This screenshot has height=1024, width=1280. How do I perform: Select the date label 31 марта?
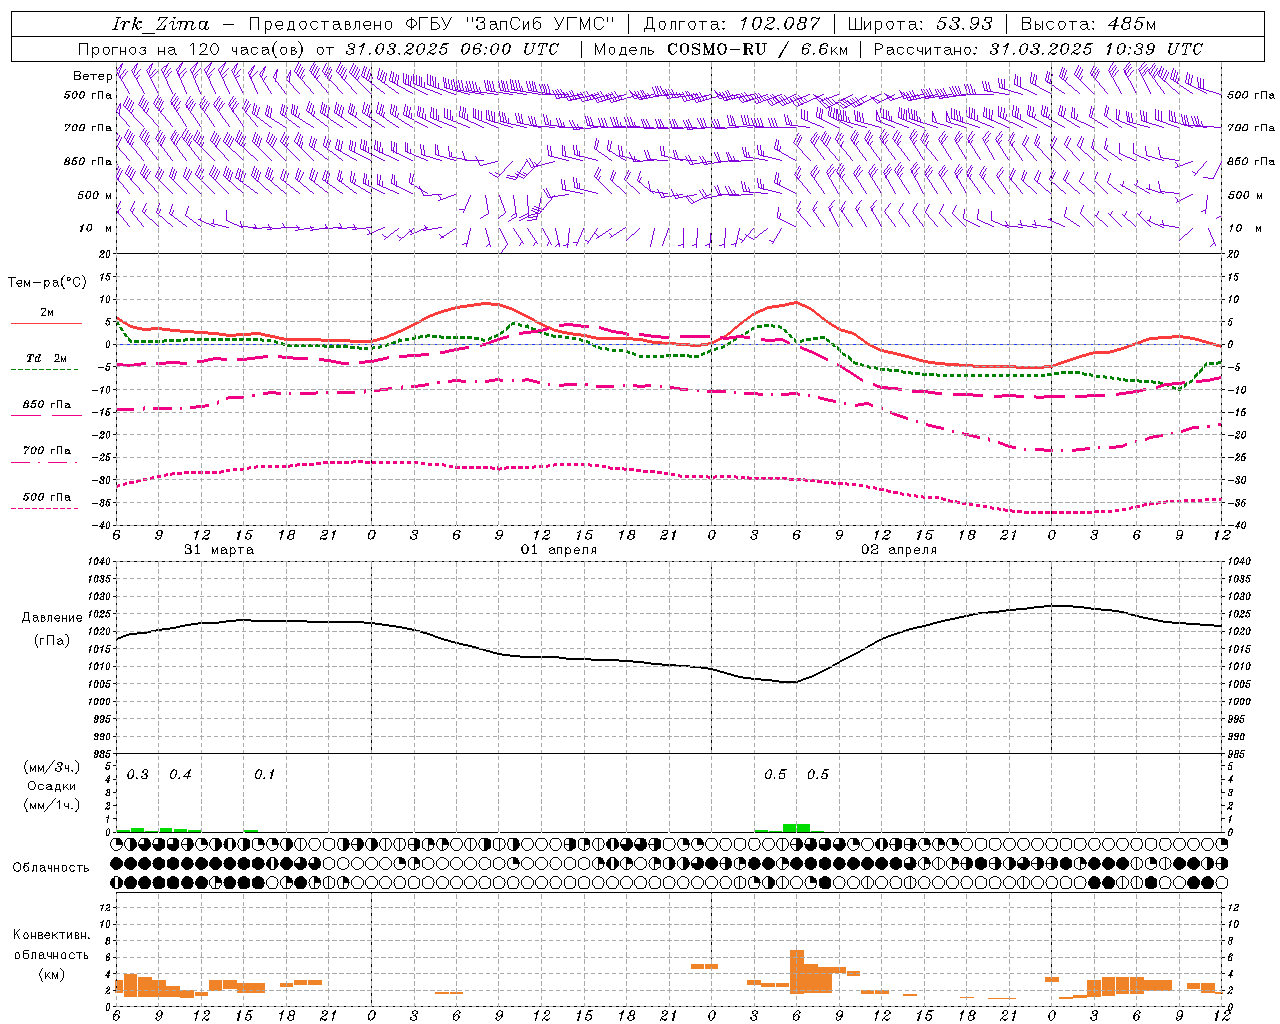(x=219, y=550)
